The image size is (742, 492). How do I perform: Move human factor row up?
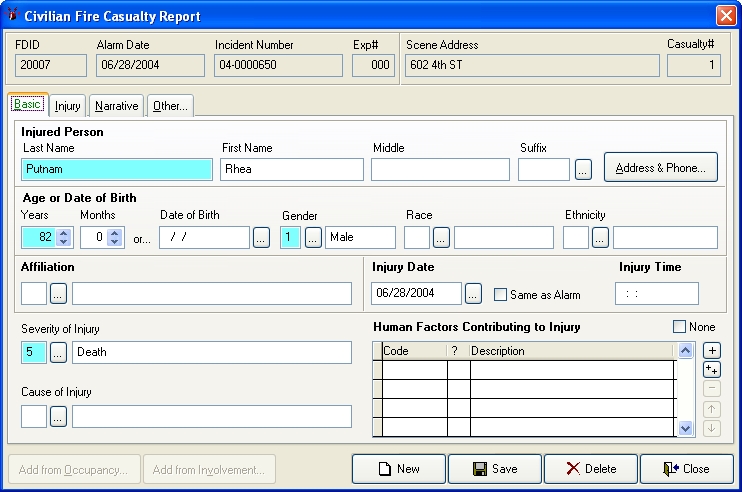712,409
